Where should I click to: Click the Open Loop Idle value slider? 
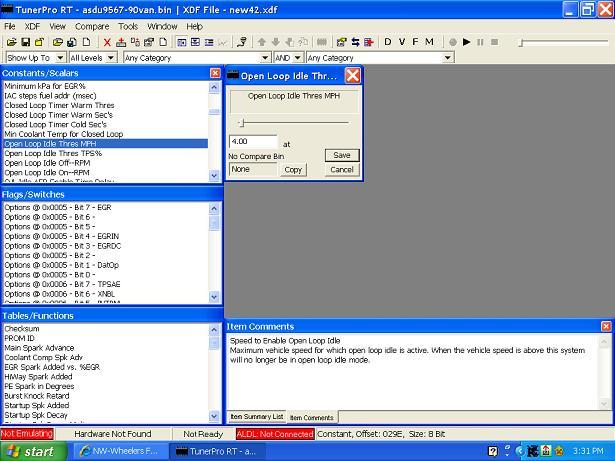point(241,122)
